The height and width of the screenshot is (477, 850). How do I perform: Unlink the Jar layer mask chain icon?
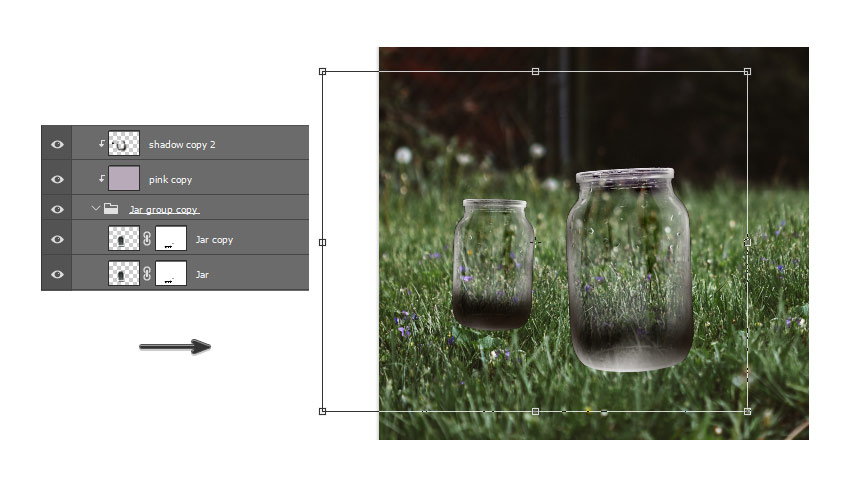click(x=147, y=273)
